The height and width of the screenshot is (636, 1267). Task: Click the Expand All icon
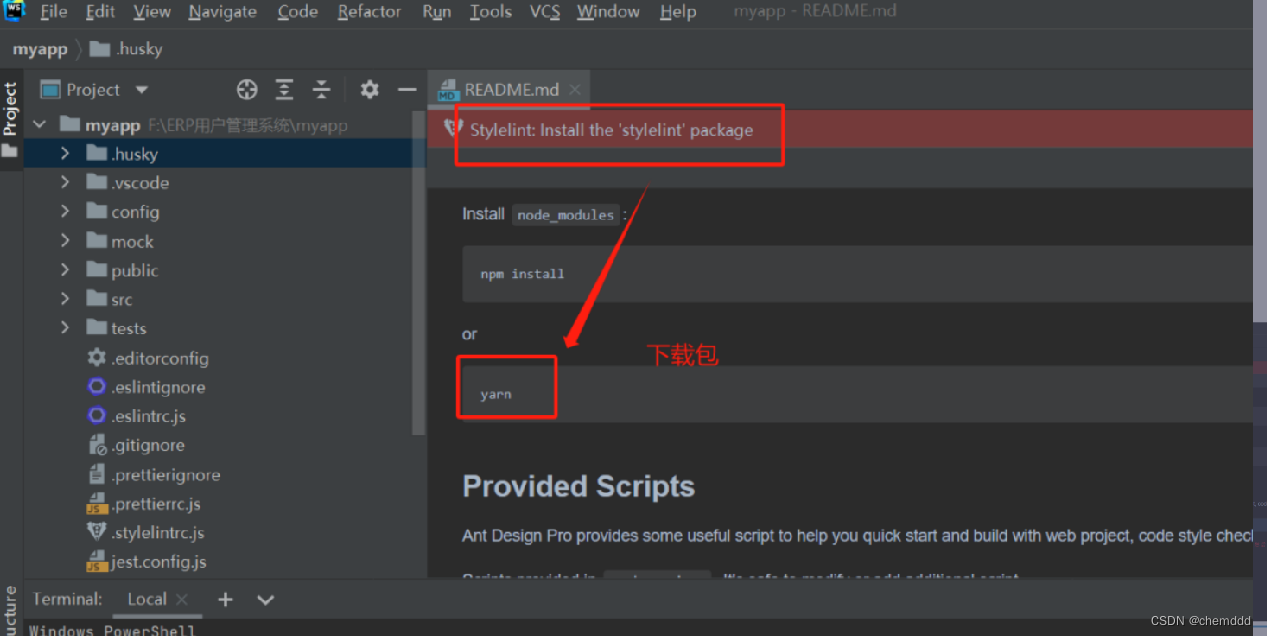pyautogui.click(x=284, y=90)
